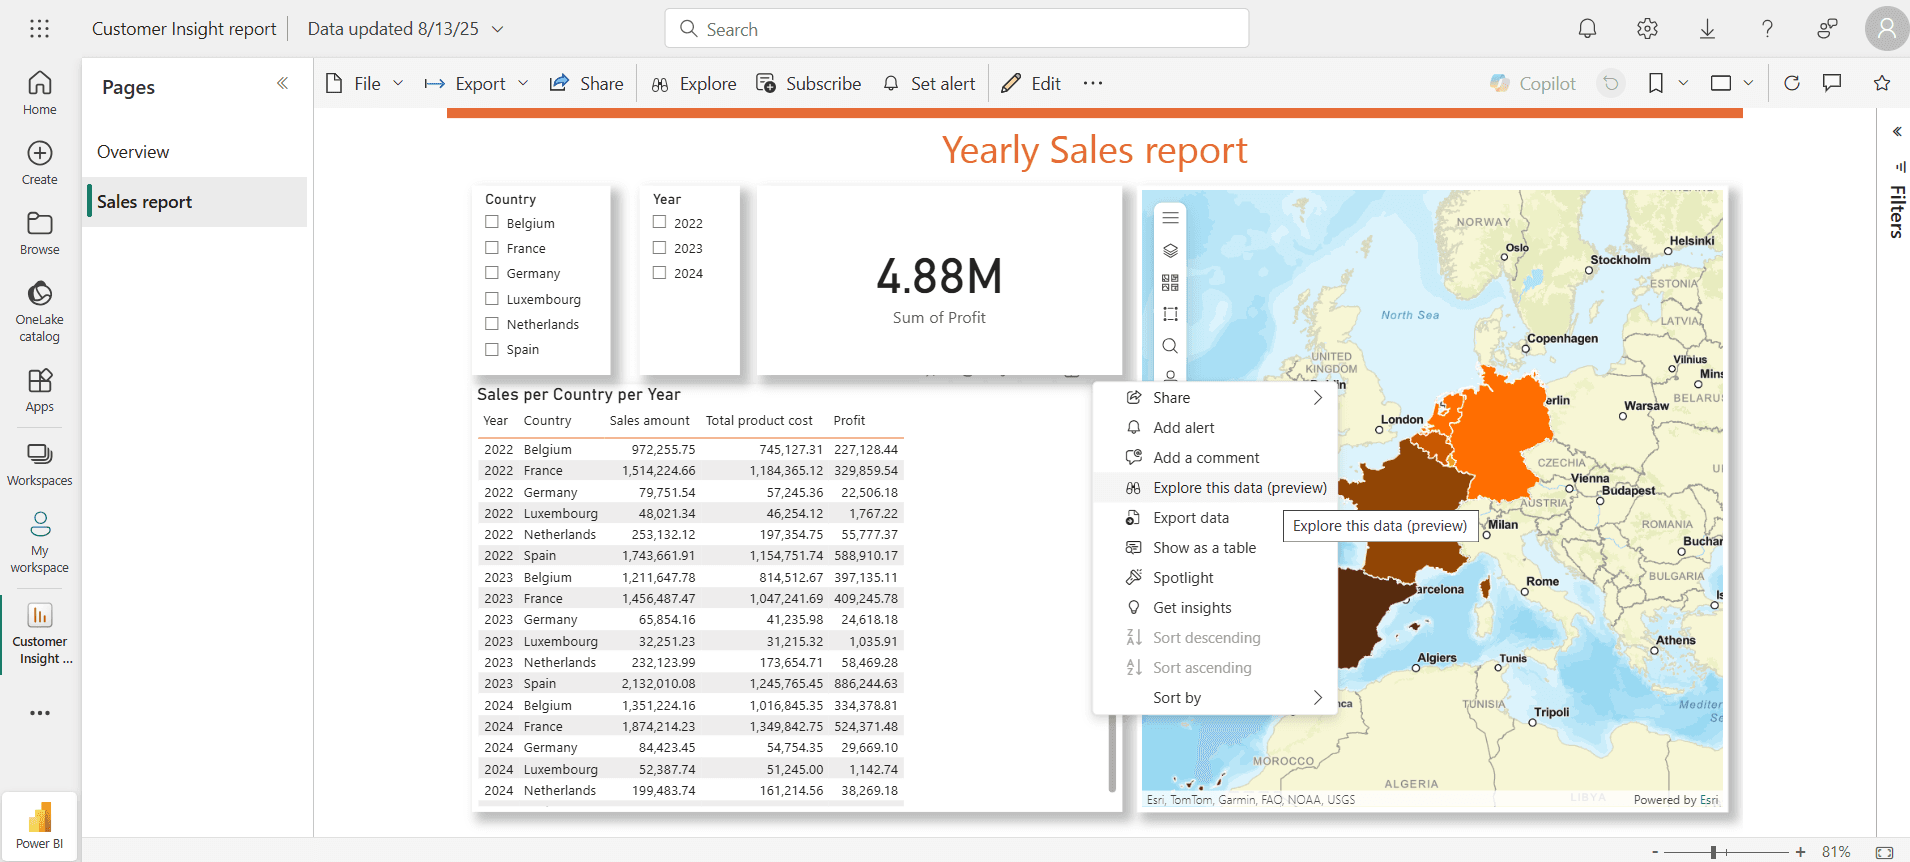Screen dimensions: 1910x862
Task: Click the map search magnifier icon
Action: (1170, 346)
